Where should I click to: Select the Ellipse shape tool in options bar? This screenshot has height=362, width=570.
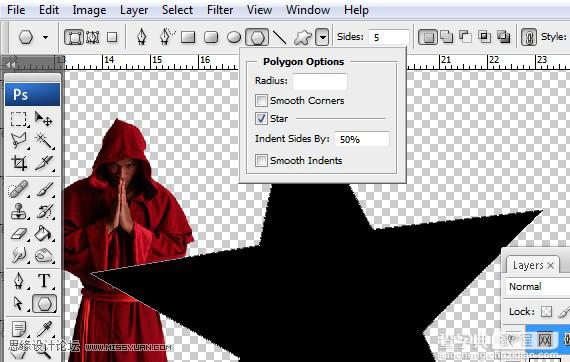234,37
